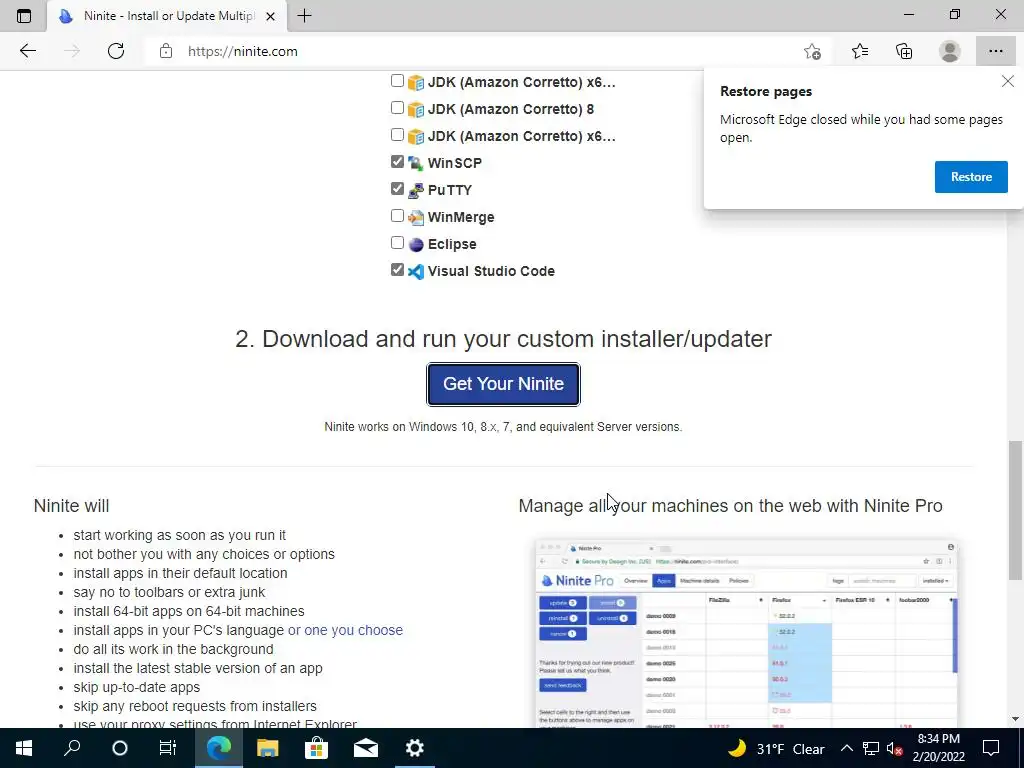This screenshot has height=768, width=1024.
Task: Open the notification center
Action: point(991,748)
